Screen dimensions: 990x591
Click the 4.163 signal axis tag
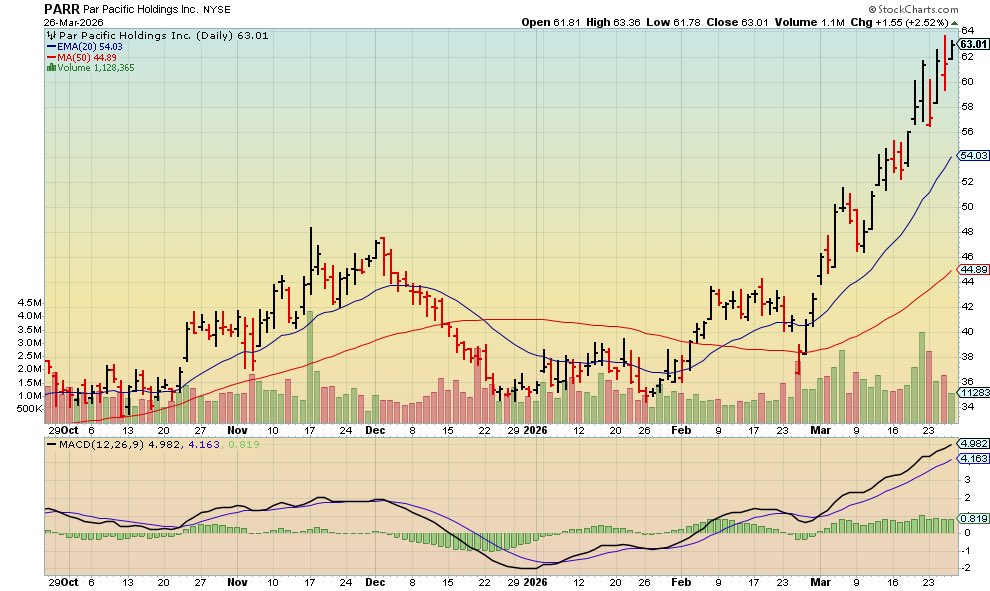973,459
